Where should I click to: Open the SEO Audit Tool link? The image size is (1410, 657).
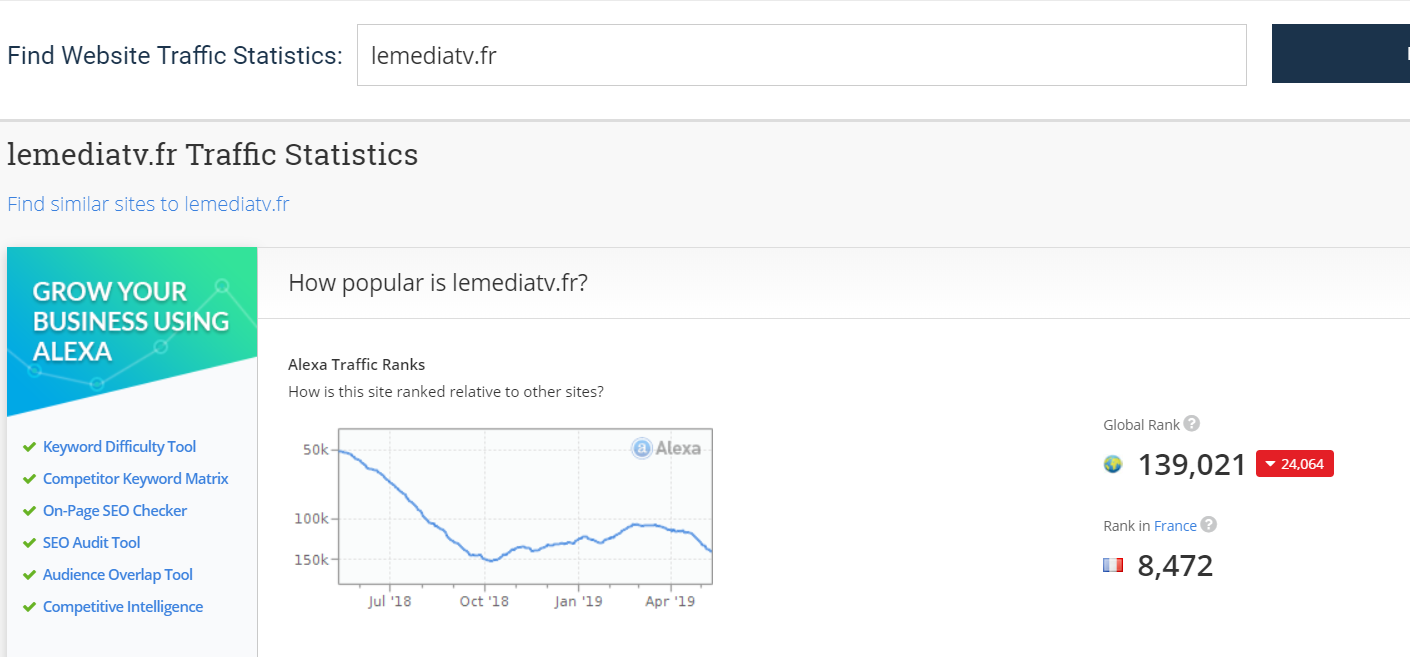[91, 543]
